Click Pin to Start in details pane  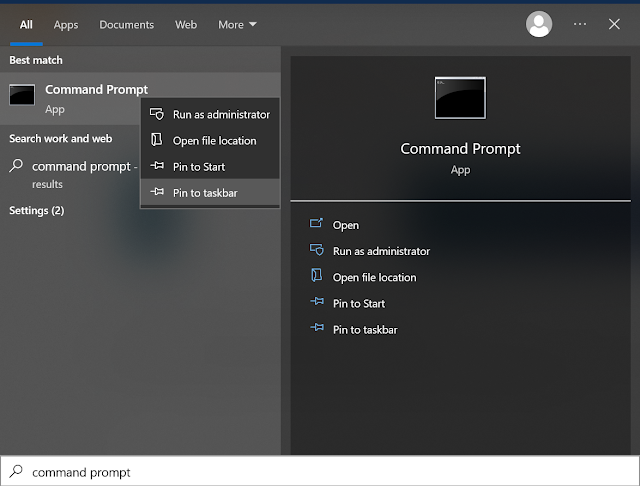tap(359, 304)
